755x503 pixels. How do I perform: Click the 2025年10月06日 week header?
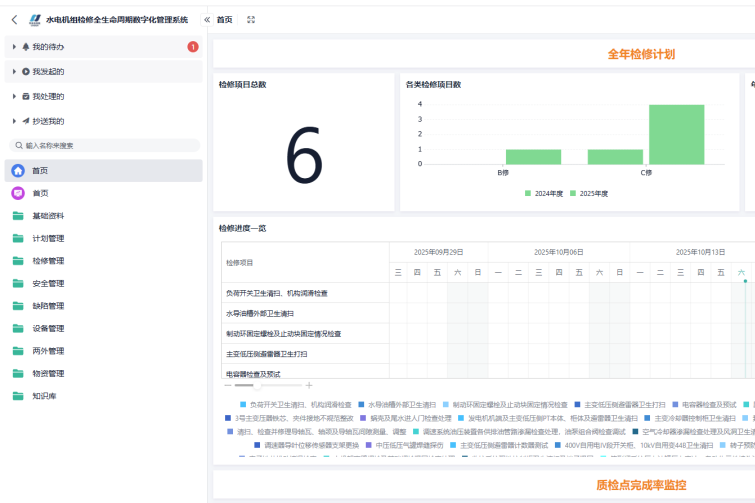pos(559,252)
